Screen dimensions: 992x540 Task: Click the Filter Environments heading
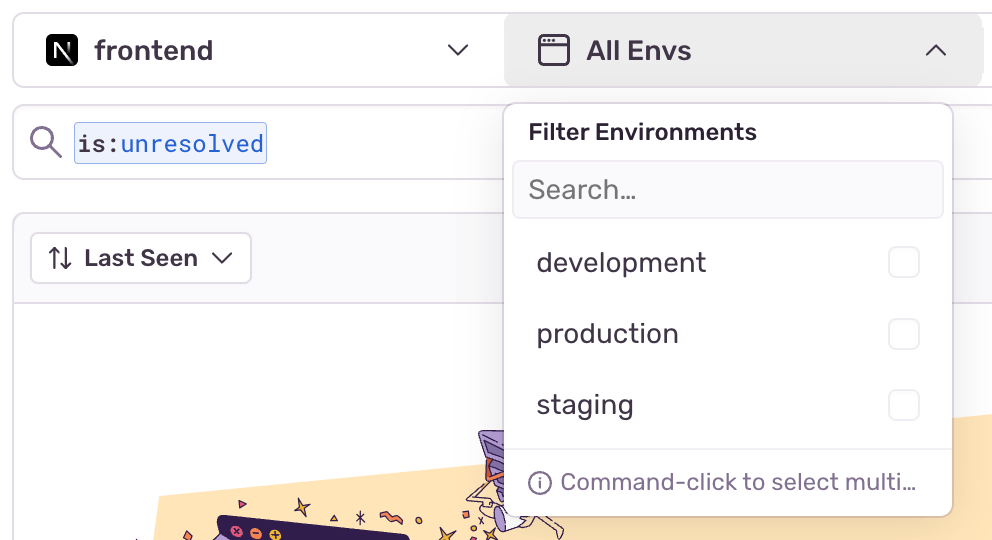(642, 132)
